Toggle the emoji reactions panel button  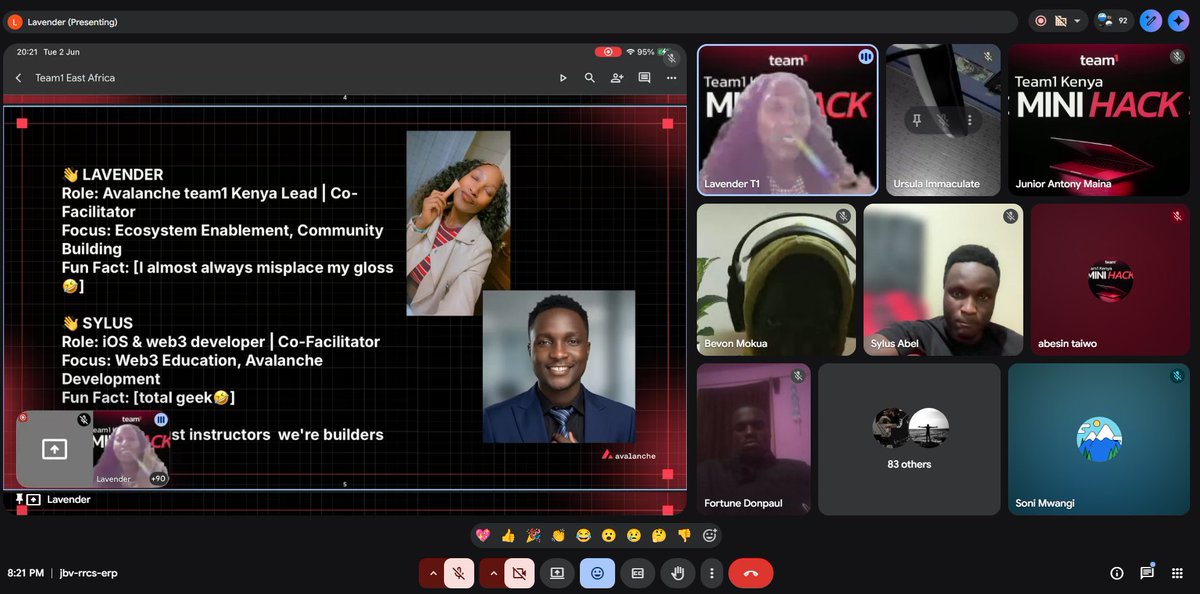click(597, 573)
